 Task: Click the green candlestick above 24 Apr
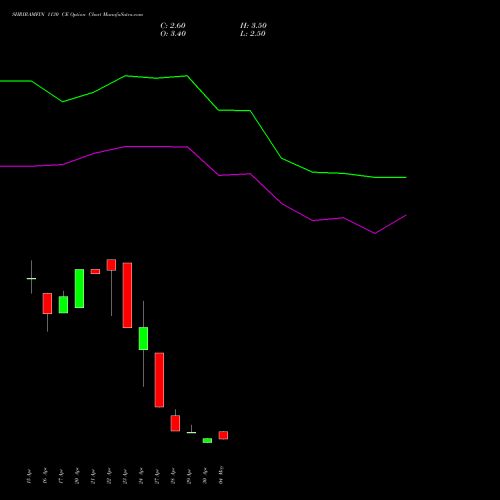143,338
